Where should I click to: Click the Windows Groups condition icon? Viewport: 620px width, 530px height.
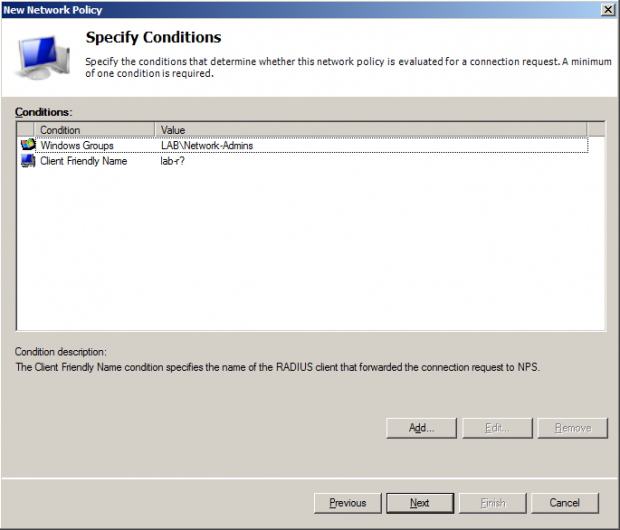pyautogui.click(x=27, y=145)
